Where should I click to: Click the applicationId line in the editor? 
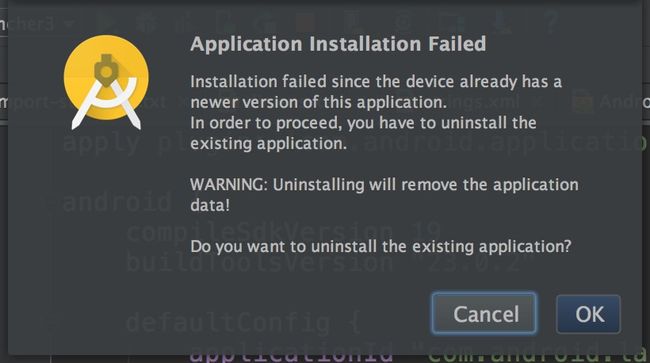[417, 353]
